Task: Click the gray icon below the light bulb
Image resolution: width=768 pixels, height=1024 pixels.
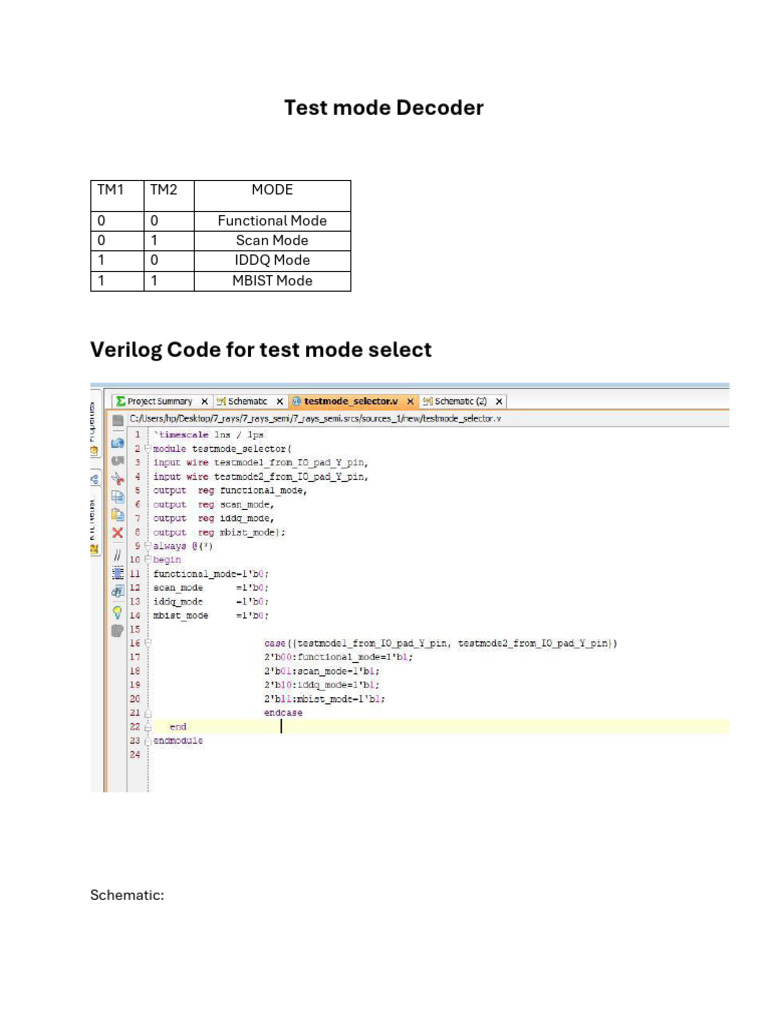Action: pos(118,631)
